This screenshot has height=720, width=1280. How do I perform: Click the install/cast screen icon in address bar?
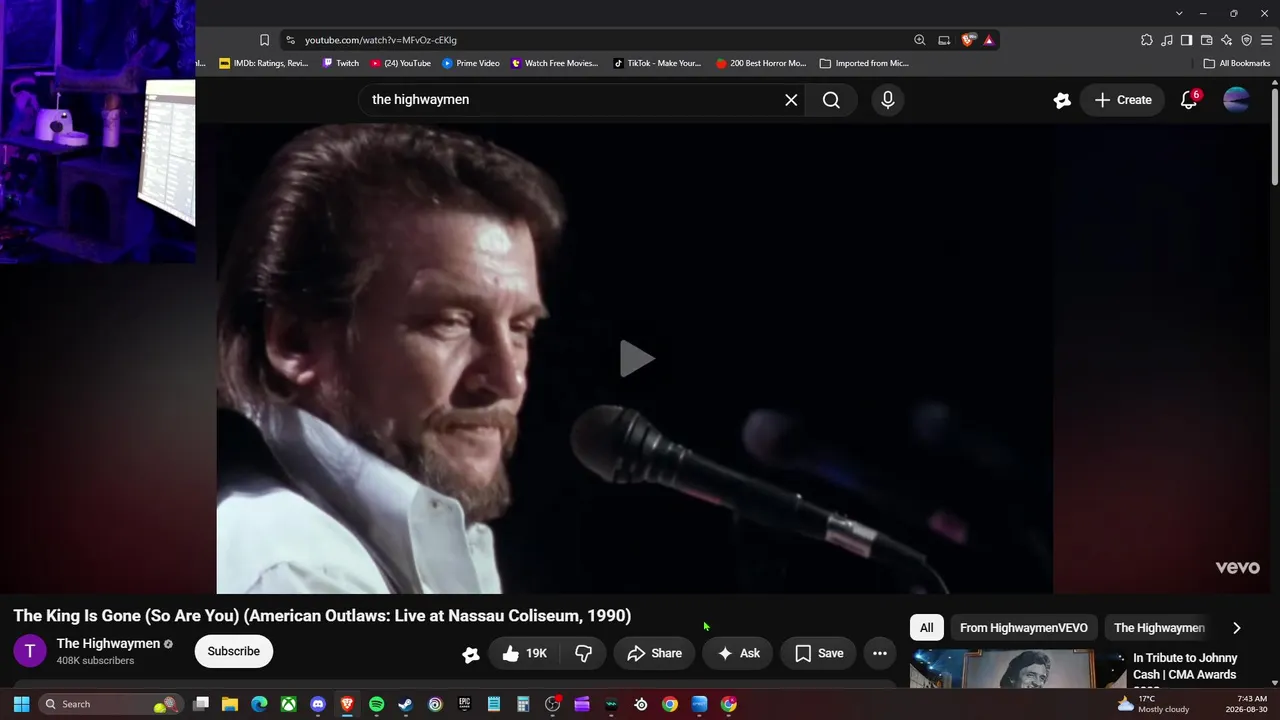pos(944,40)
